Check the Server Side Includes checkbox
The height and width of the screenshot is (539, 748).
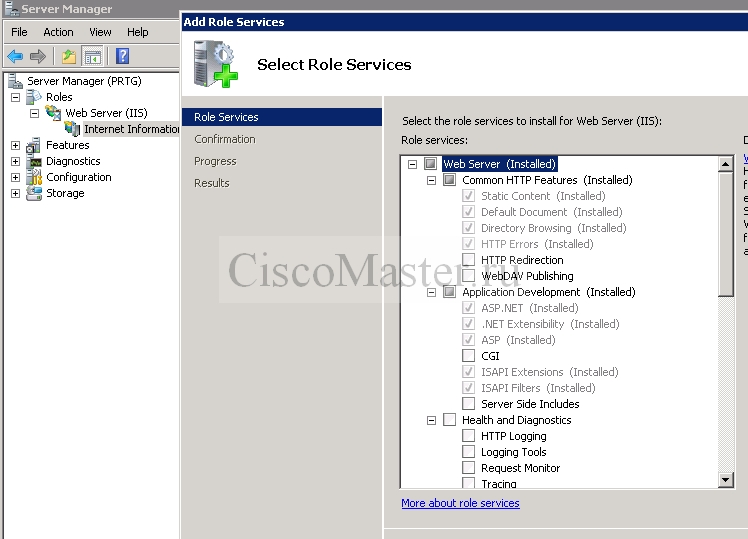click(468, 404)
